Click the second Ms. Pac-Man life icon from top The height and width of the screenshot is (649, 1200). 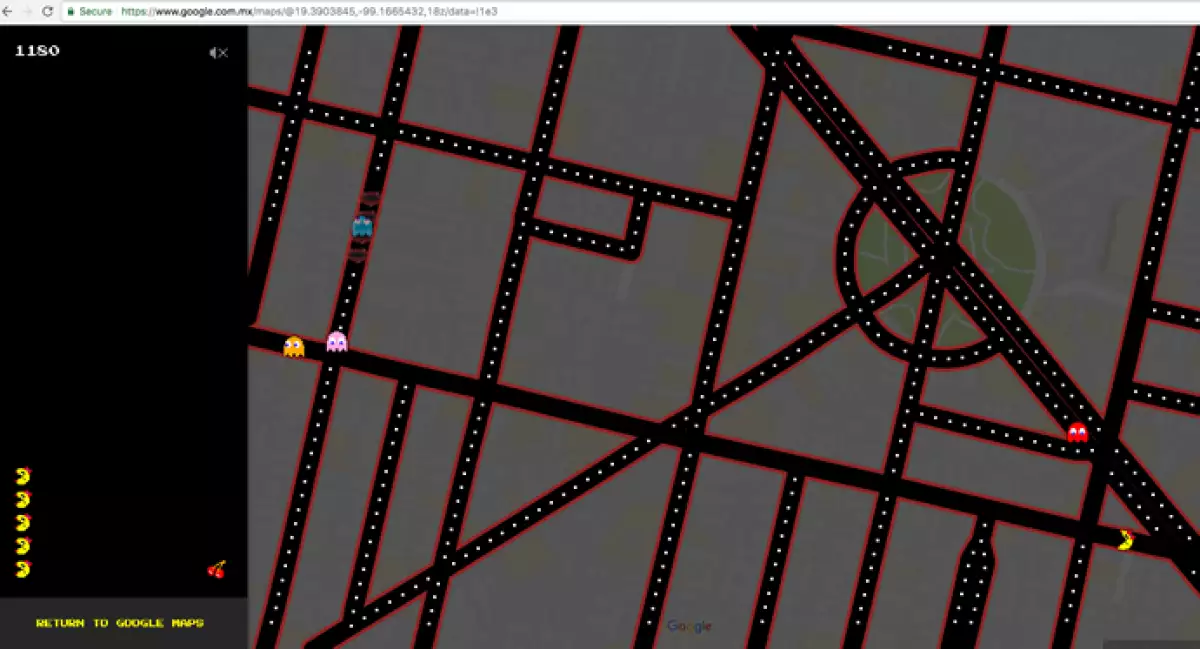(x=23, y=499)
